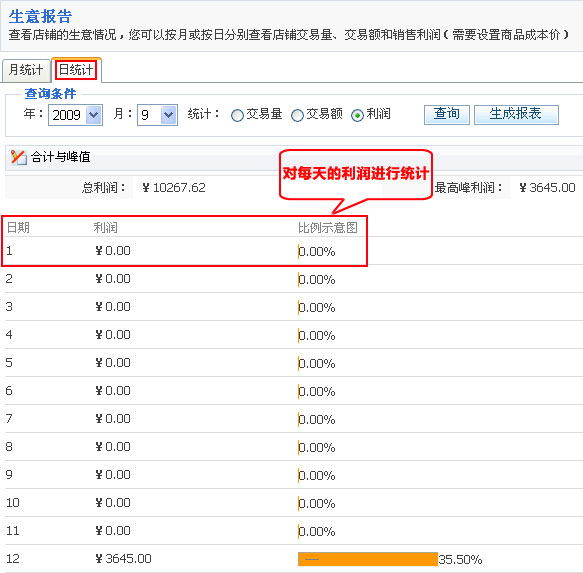Click date 4 in the table
The width and height of the screenshot is (583, 573).
pyautogui.click(x=9, y=335)
